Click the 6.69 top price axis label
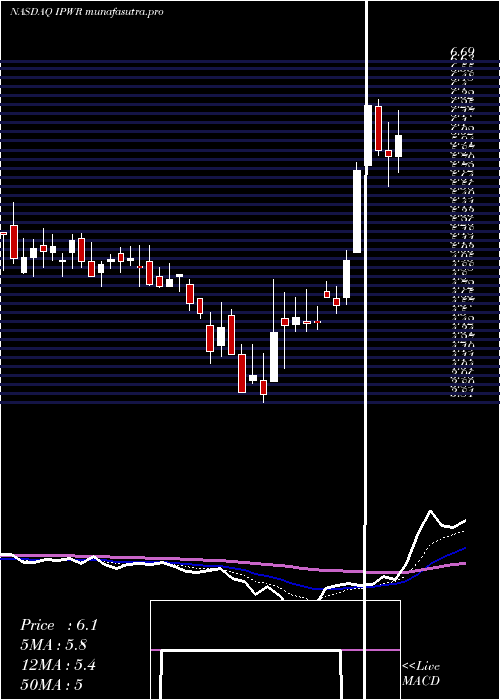Image resolution: width=500 pixels, height=700 pixels. point(462,53)
